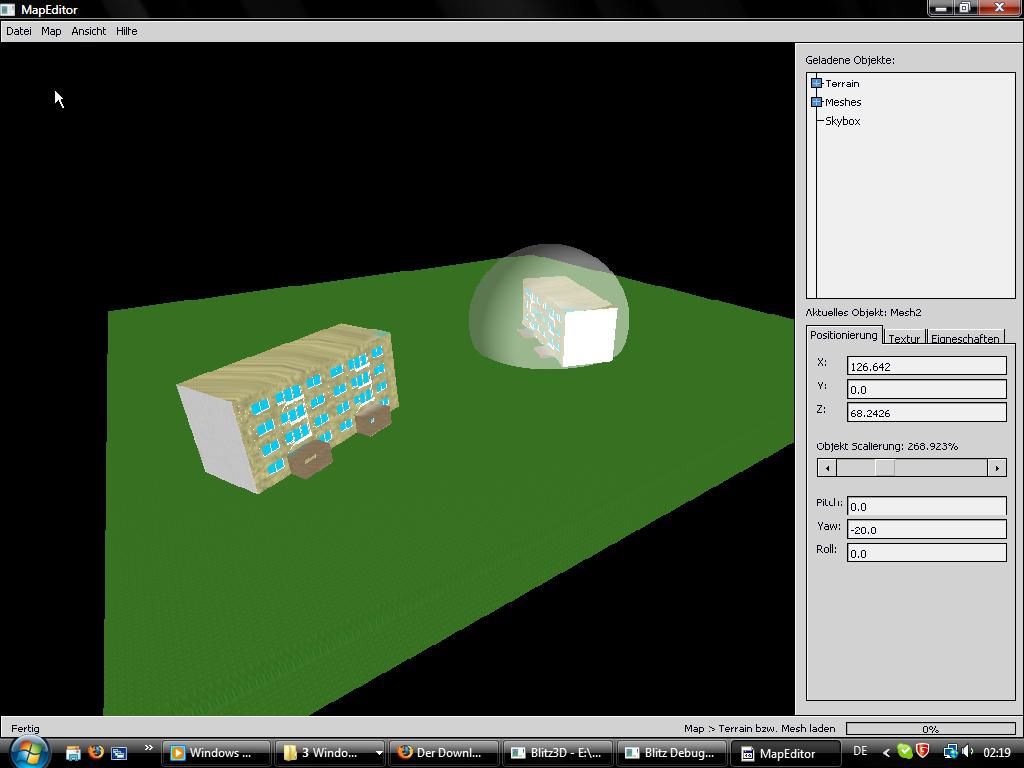The width and height of the screenshot is (1024, 768).
Task: Open the Ansicht menu
Action: pyautogui.click(x=88, y=31)
